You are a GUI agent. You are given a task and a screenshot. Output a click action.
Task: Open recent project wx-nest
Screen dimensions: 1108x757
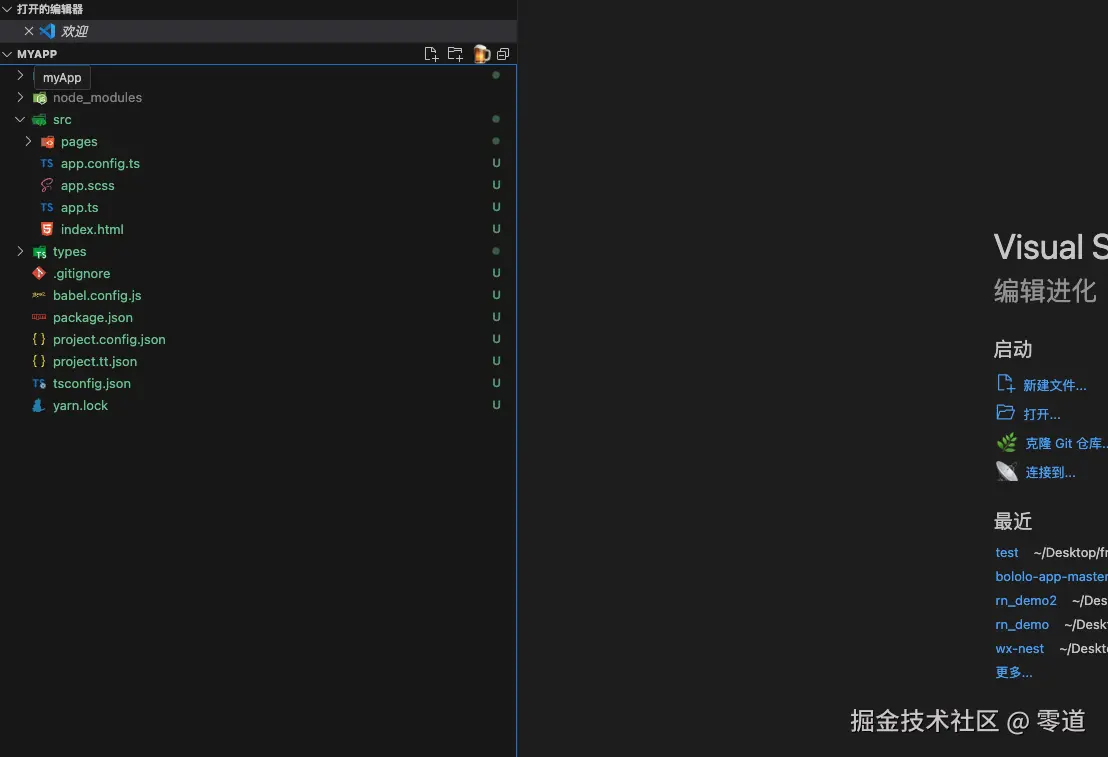click(x=1019, y=649)
